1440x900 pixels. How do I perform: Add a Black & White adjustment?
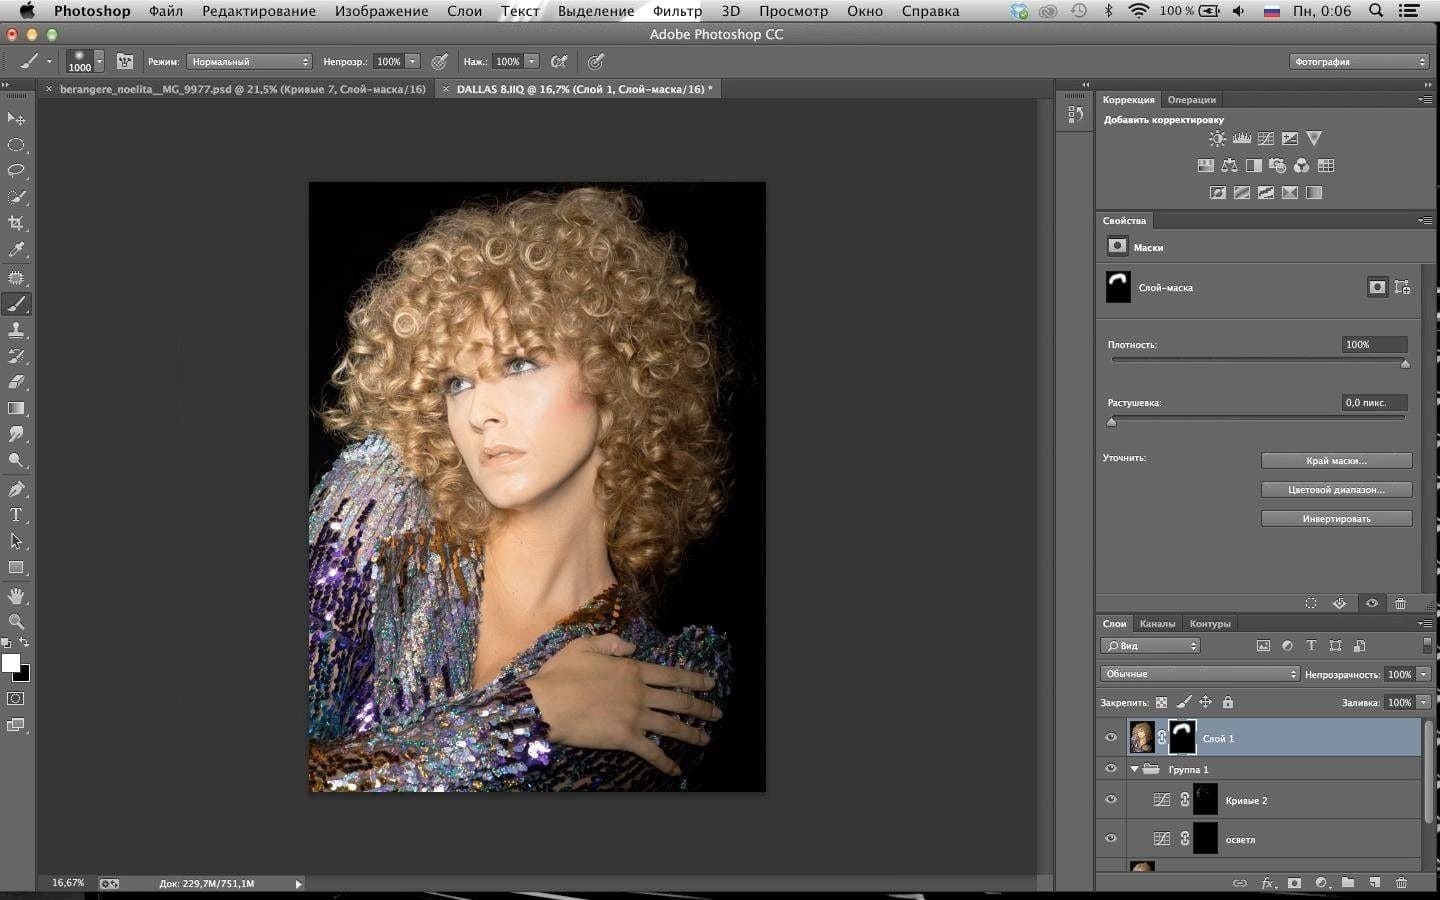click(x=1253, y=166)
